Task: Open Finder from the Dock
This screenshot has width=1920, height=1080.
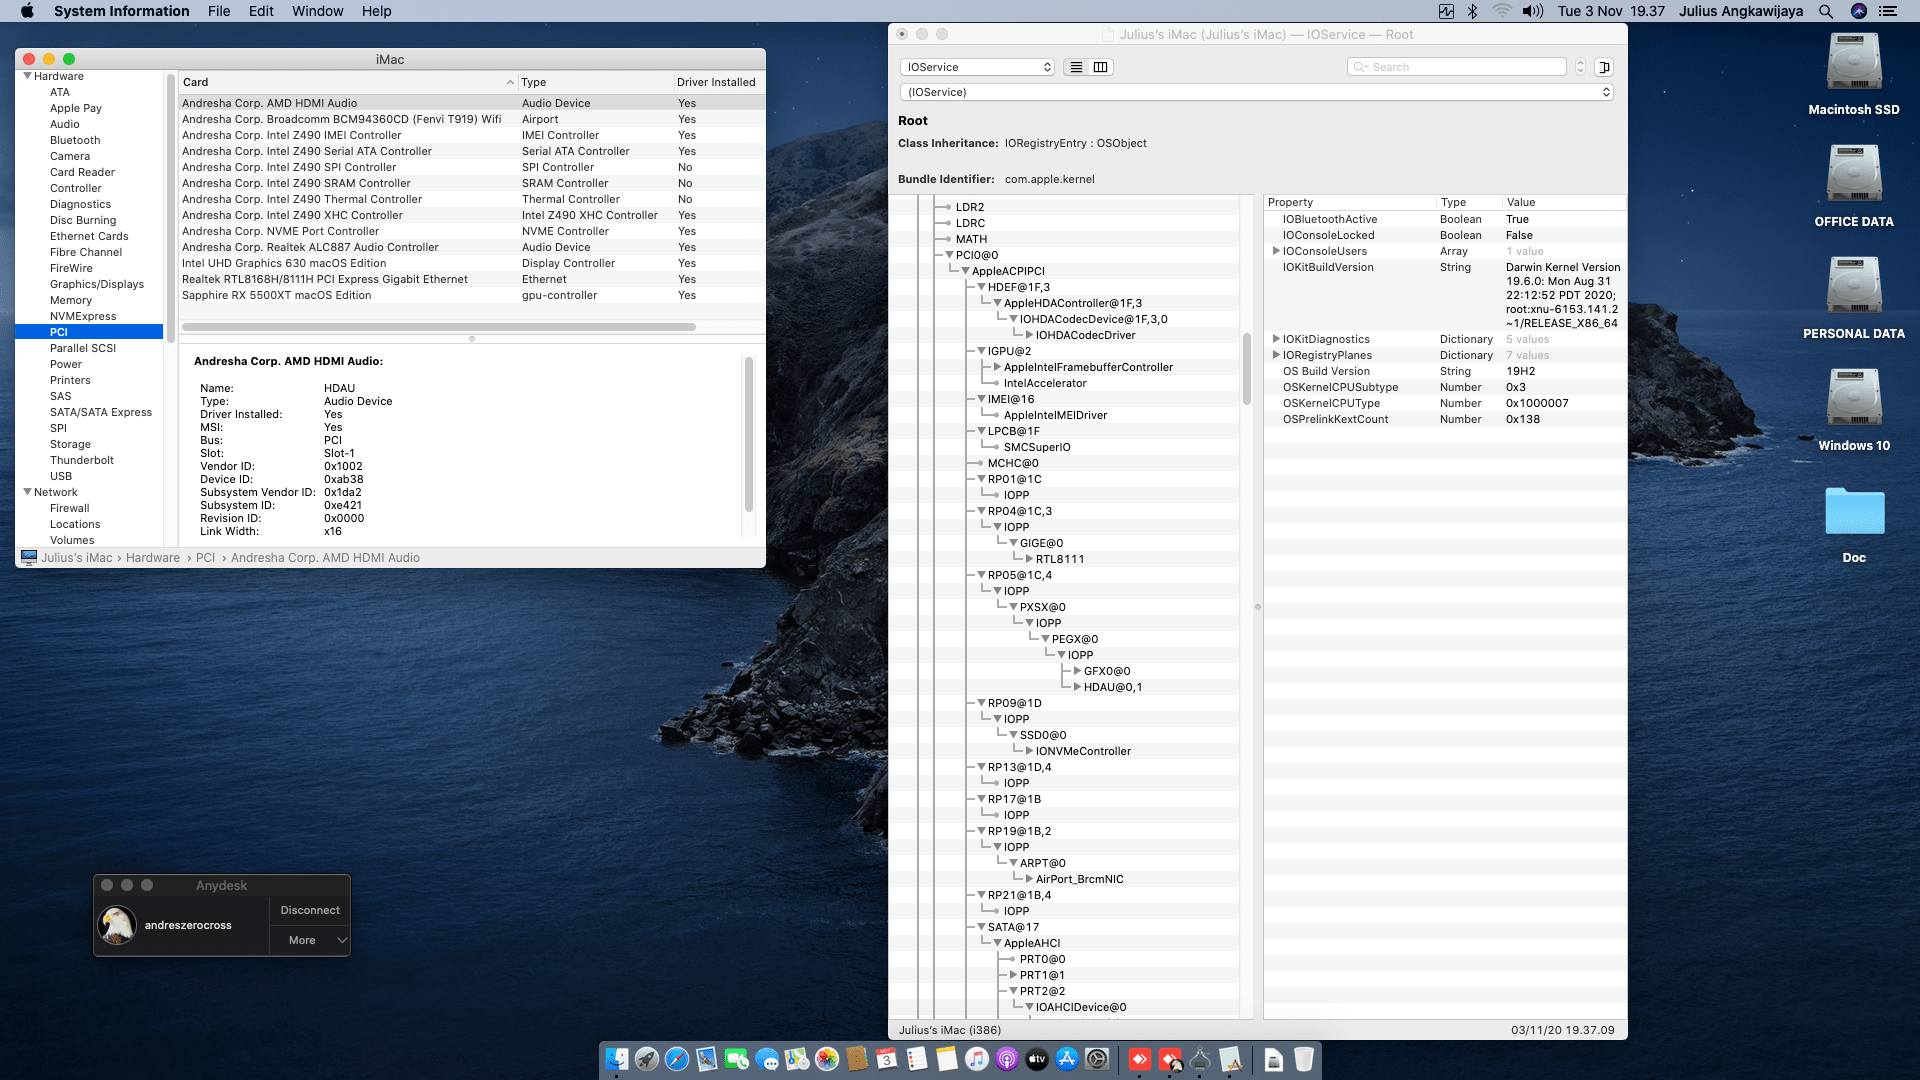Action: coord(617,1059)
